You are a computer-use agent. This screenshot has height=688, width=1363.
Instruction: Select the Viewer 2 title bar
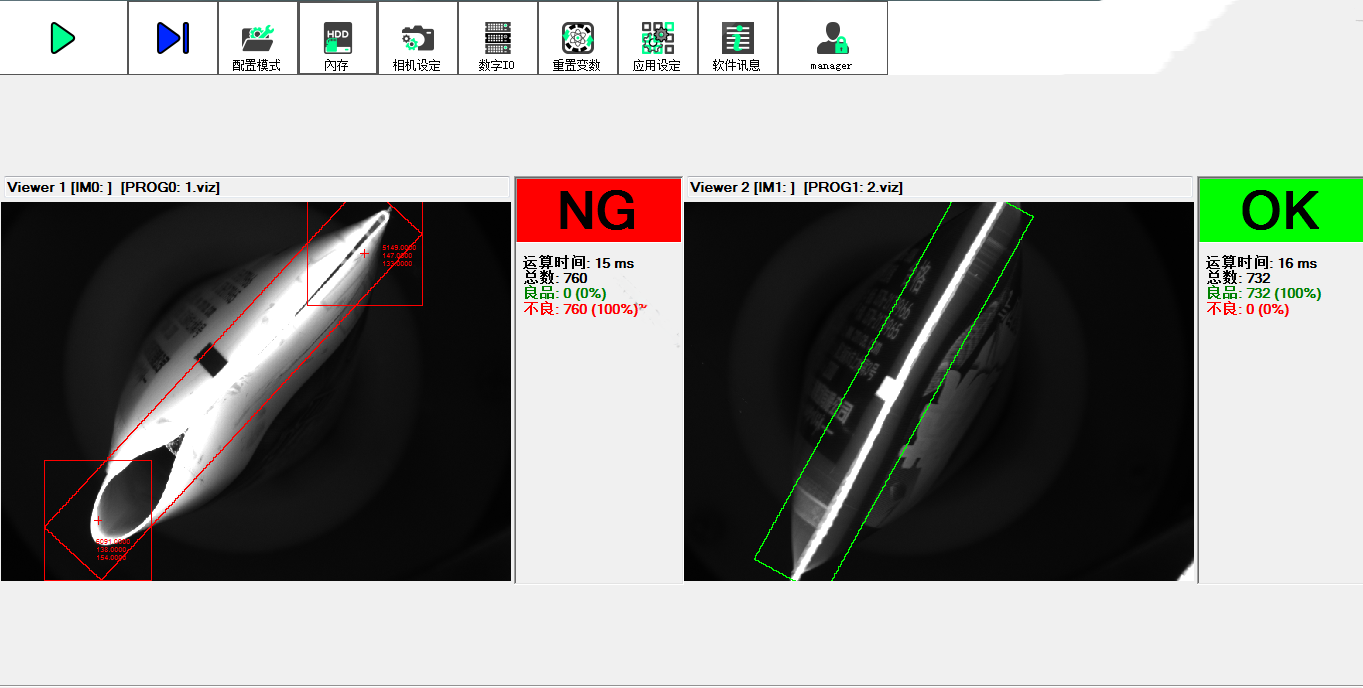point(937,187)
